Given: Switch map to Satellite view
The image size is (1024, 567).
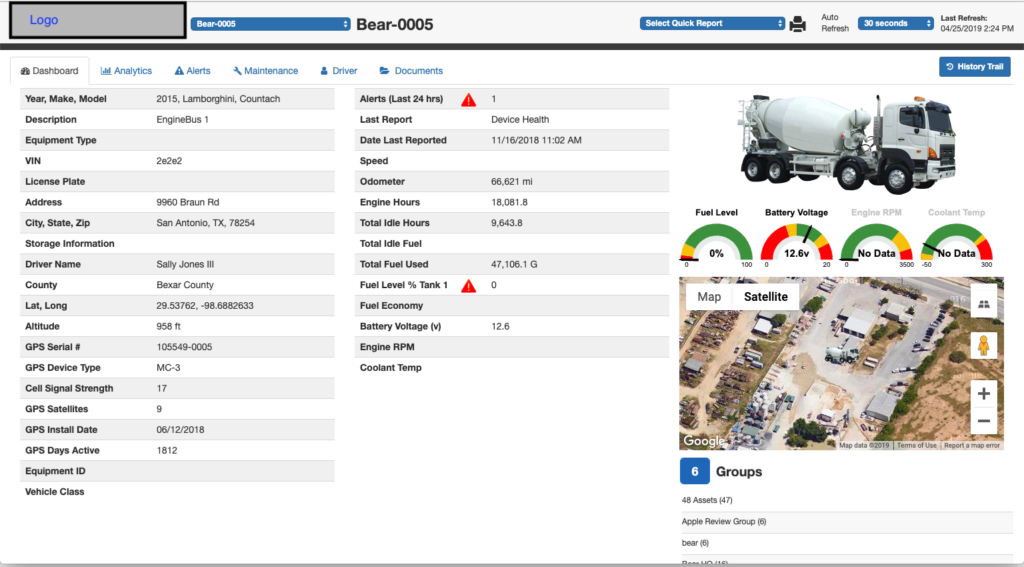Looking at the screenshot, I should coord(765,297).
